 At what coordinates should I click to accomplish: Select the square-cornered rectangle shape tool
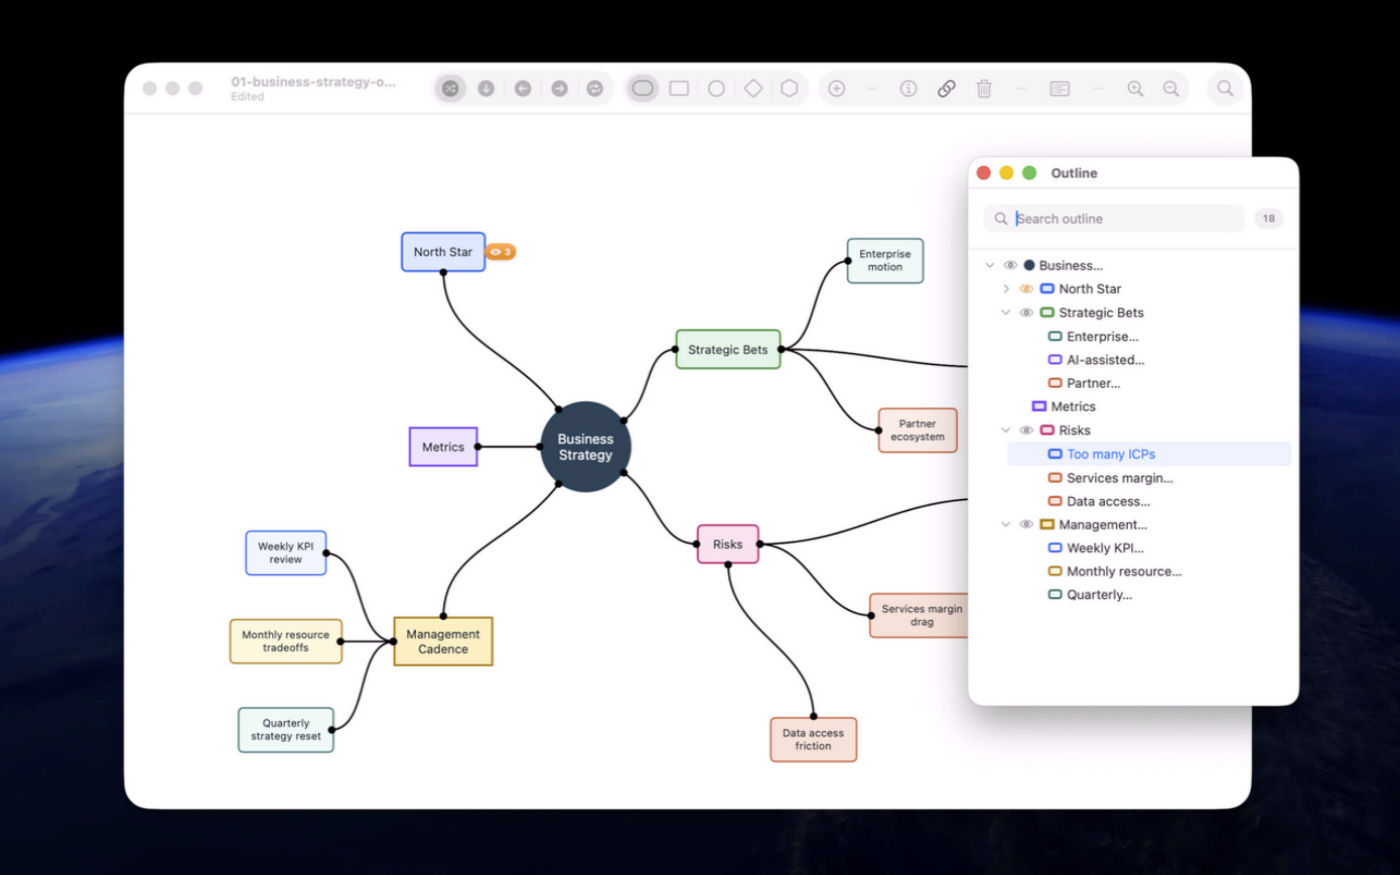click(x=679, y=89)
